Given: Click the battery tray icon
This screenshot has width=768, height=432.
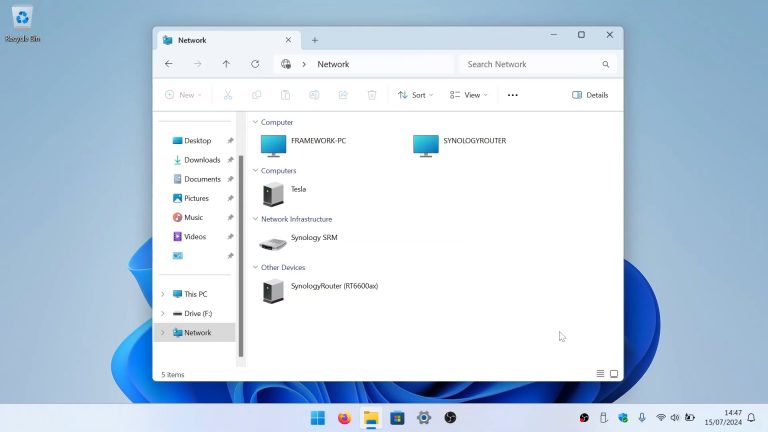Looking at the screenshot, I should (690, 418).
